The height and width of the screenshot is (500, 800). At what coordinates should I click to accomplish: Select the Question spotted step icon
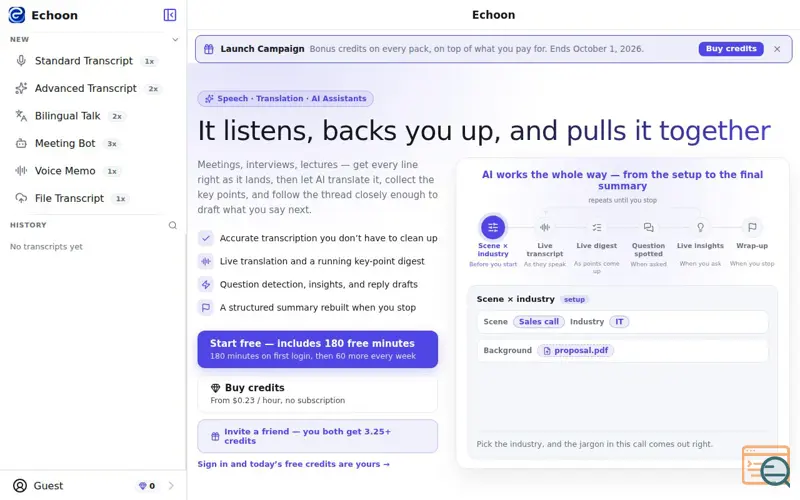[x=648, y=227]
